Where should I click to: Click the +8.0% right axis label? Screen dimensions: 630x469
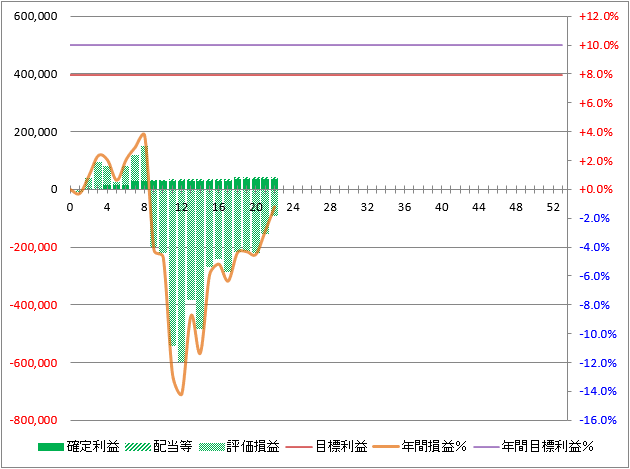tap(595, 74)
